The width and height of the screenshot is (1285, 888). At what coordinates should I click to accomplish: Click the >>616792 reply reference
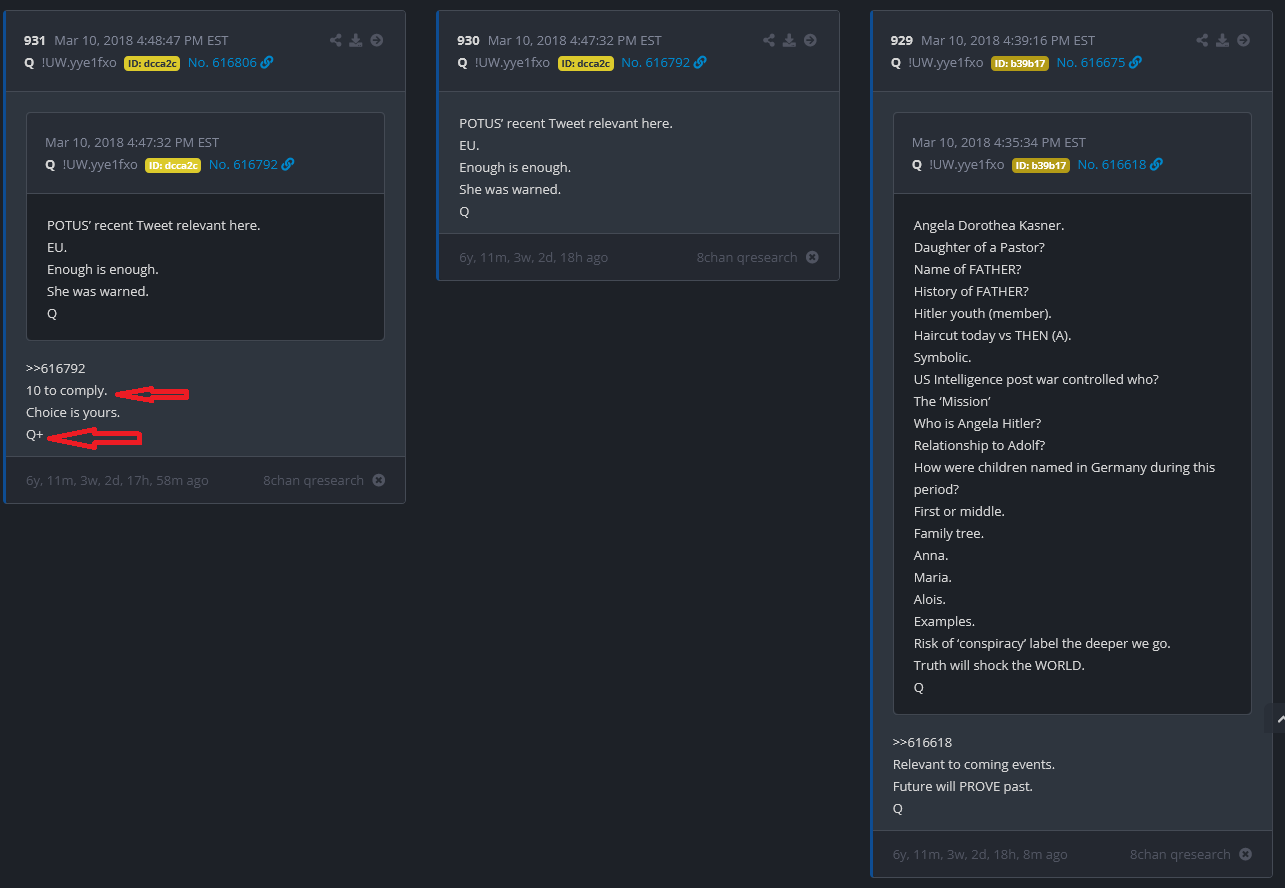[x=49, y=368]
